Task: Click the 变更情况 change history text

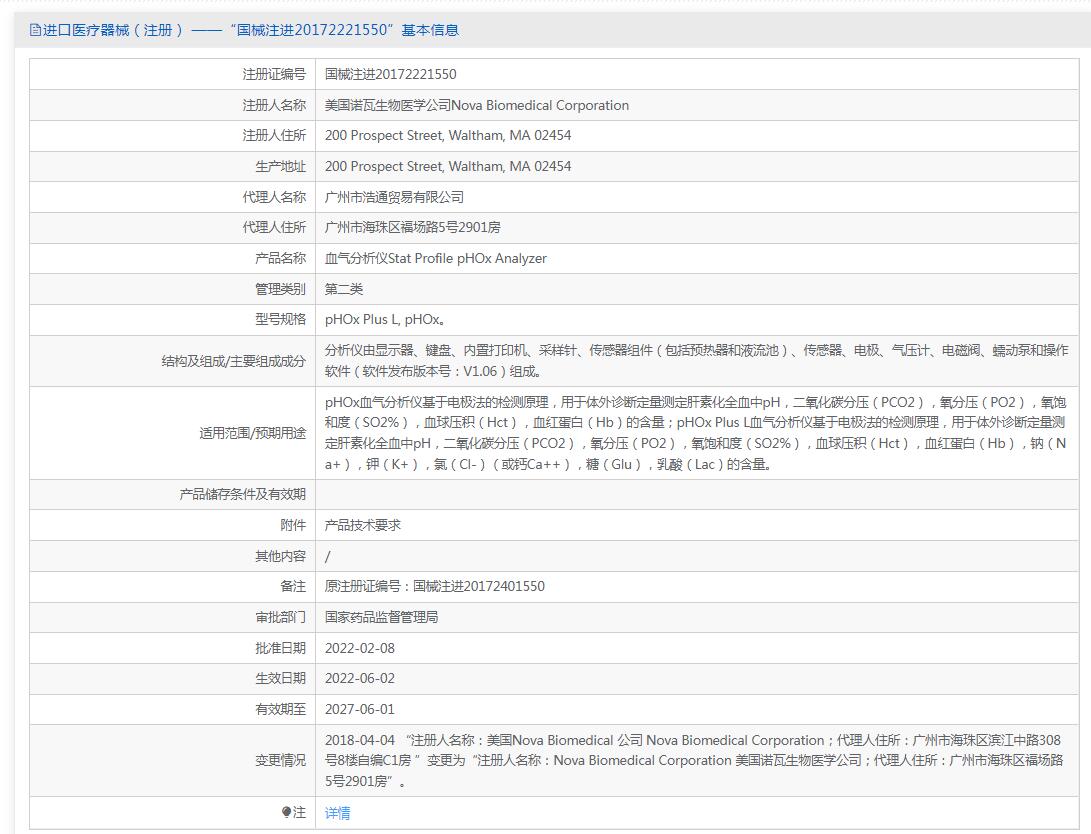Action: 694,760
